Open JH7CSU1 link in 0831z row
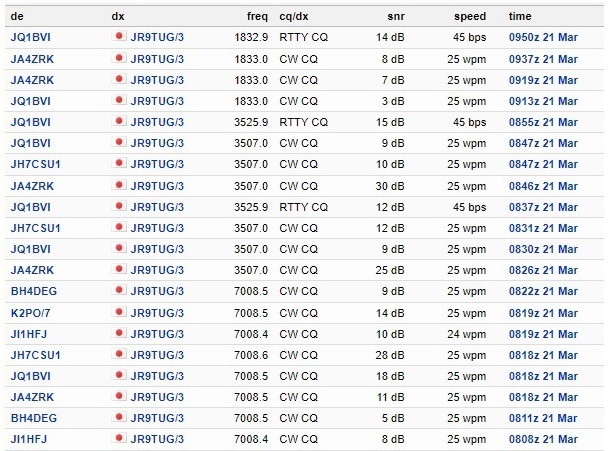 35,228
